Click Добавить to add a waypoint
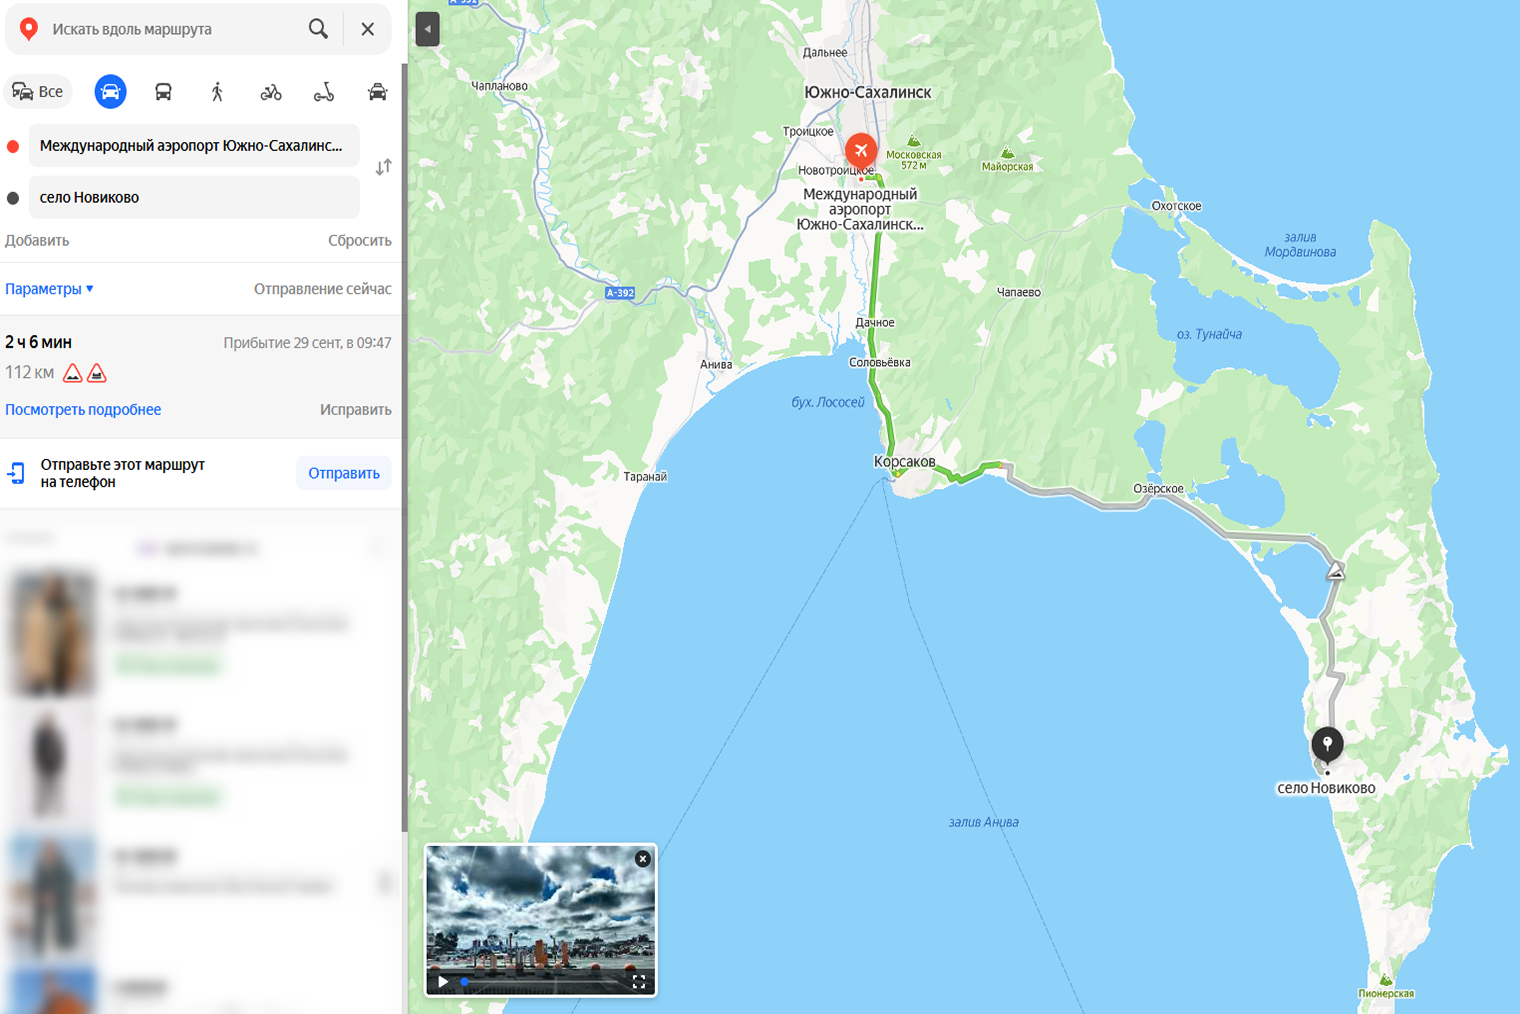 [x=37, y=241]
